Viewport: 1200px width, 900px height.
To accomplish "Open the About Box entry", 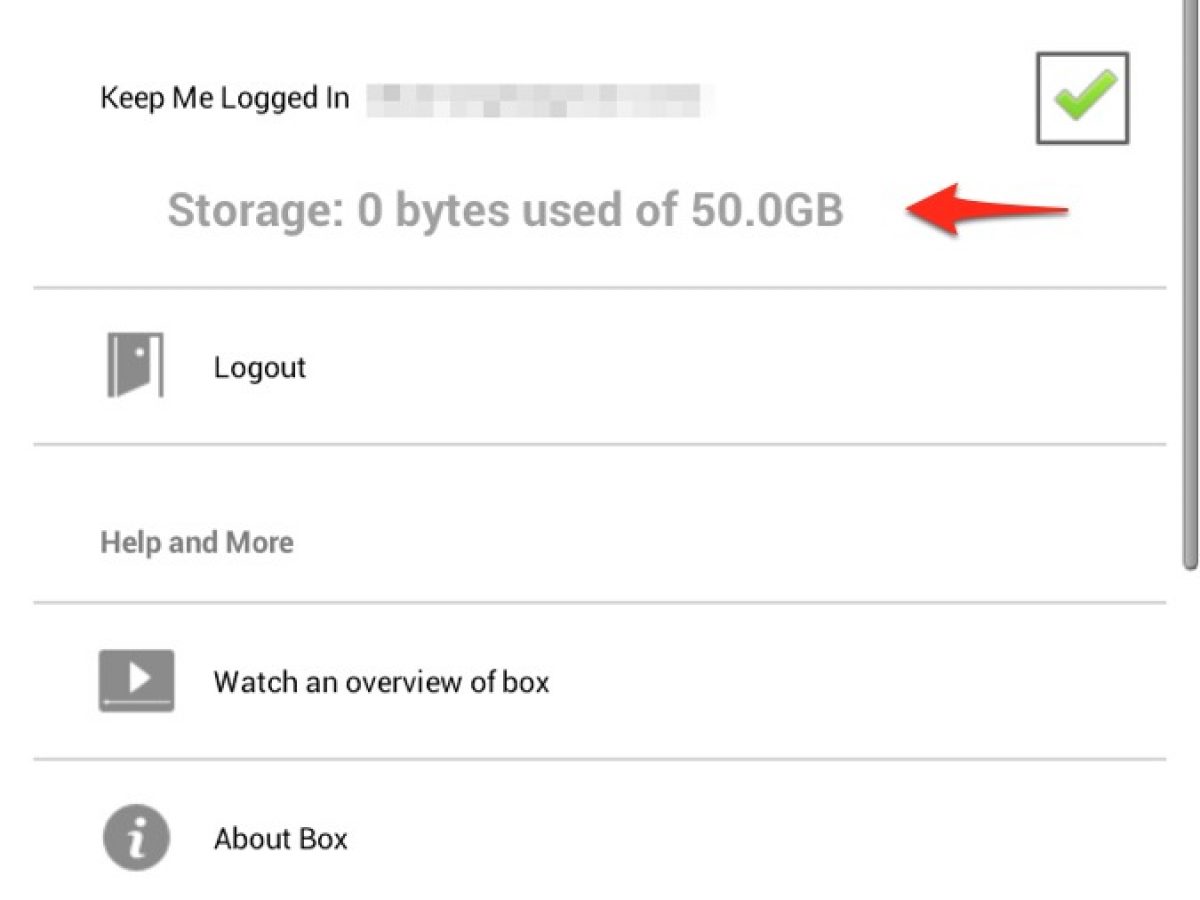I will click(280, 838).
